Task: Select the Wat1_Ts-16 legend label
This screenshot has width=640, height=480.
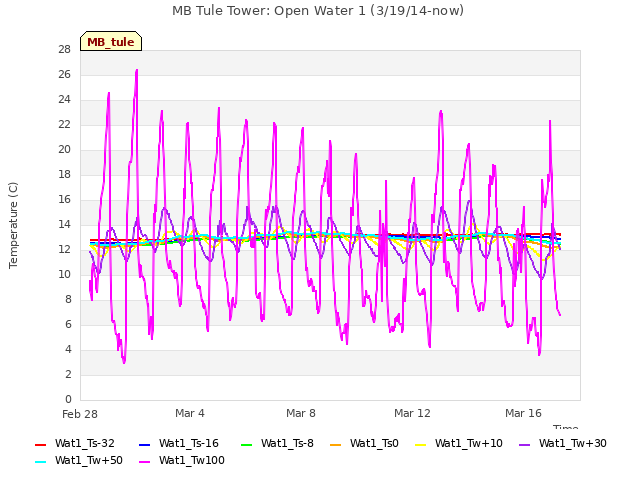Action: click(189, 444)
